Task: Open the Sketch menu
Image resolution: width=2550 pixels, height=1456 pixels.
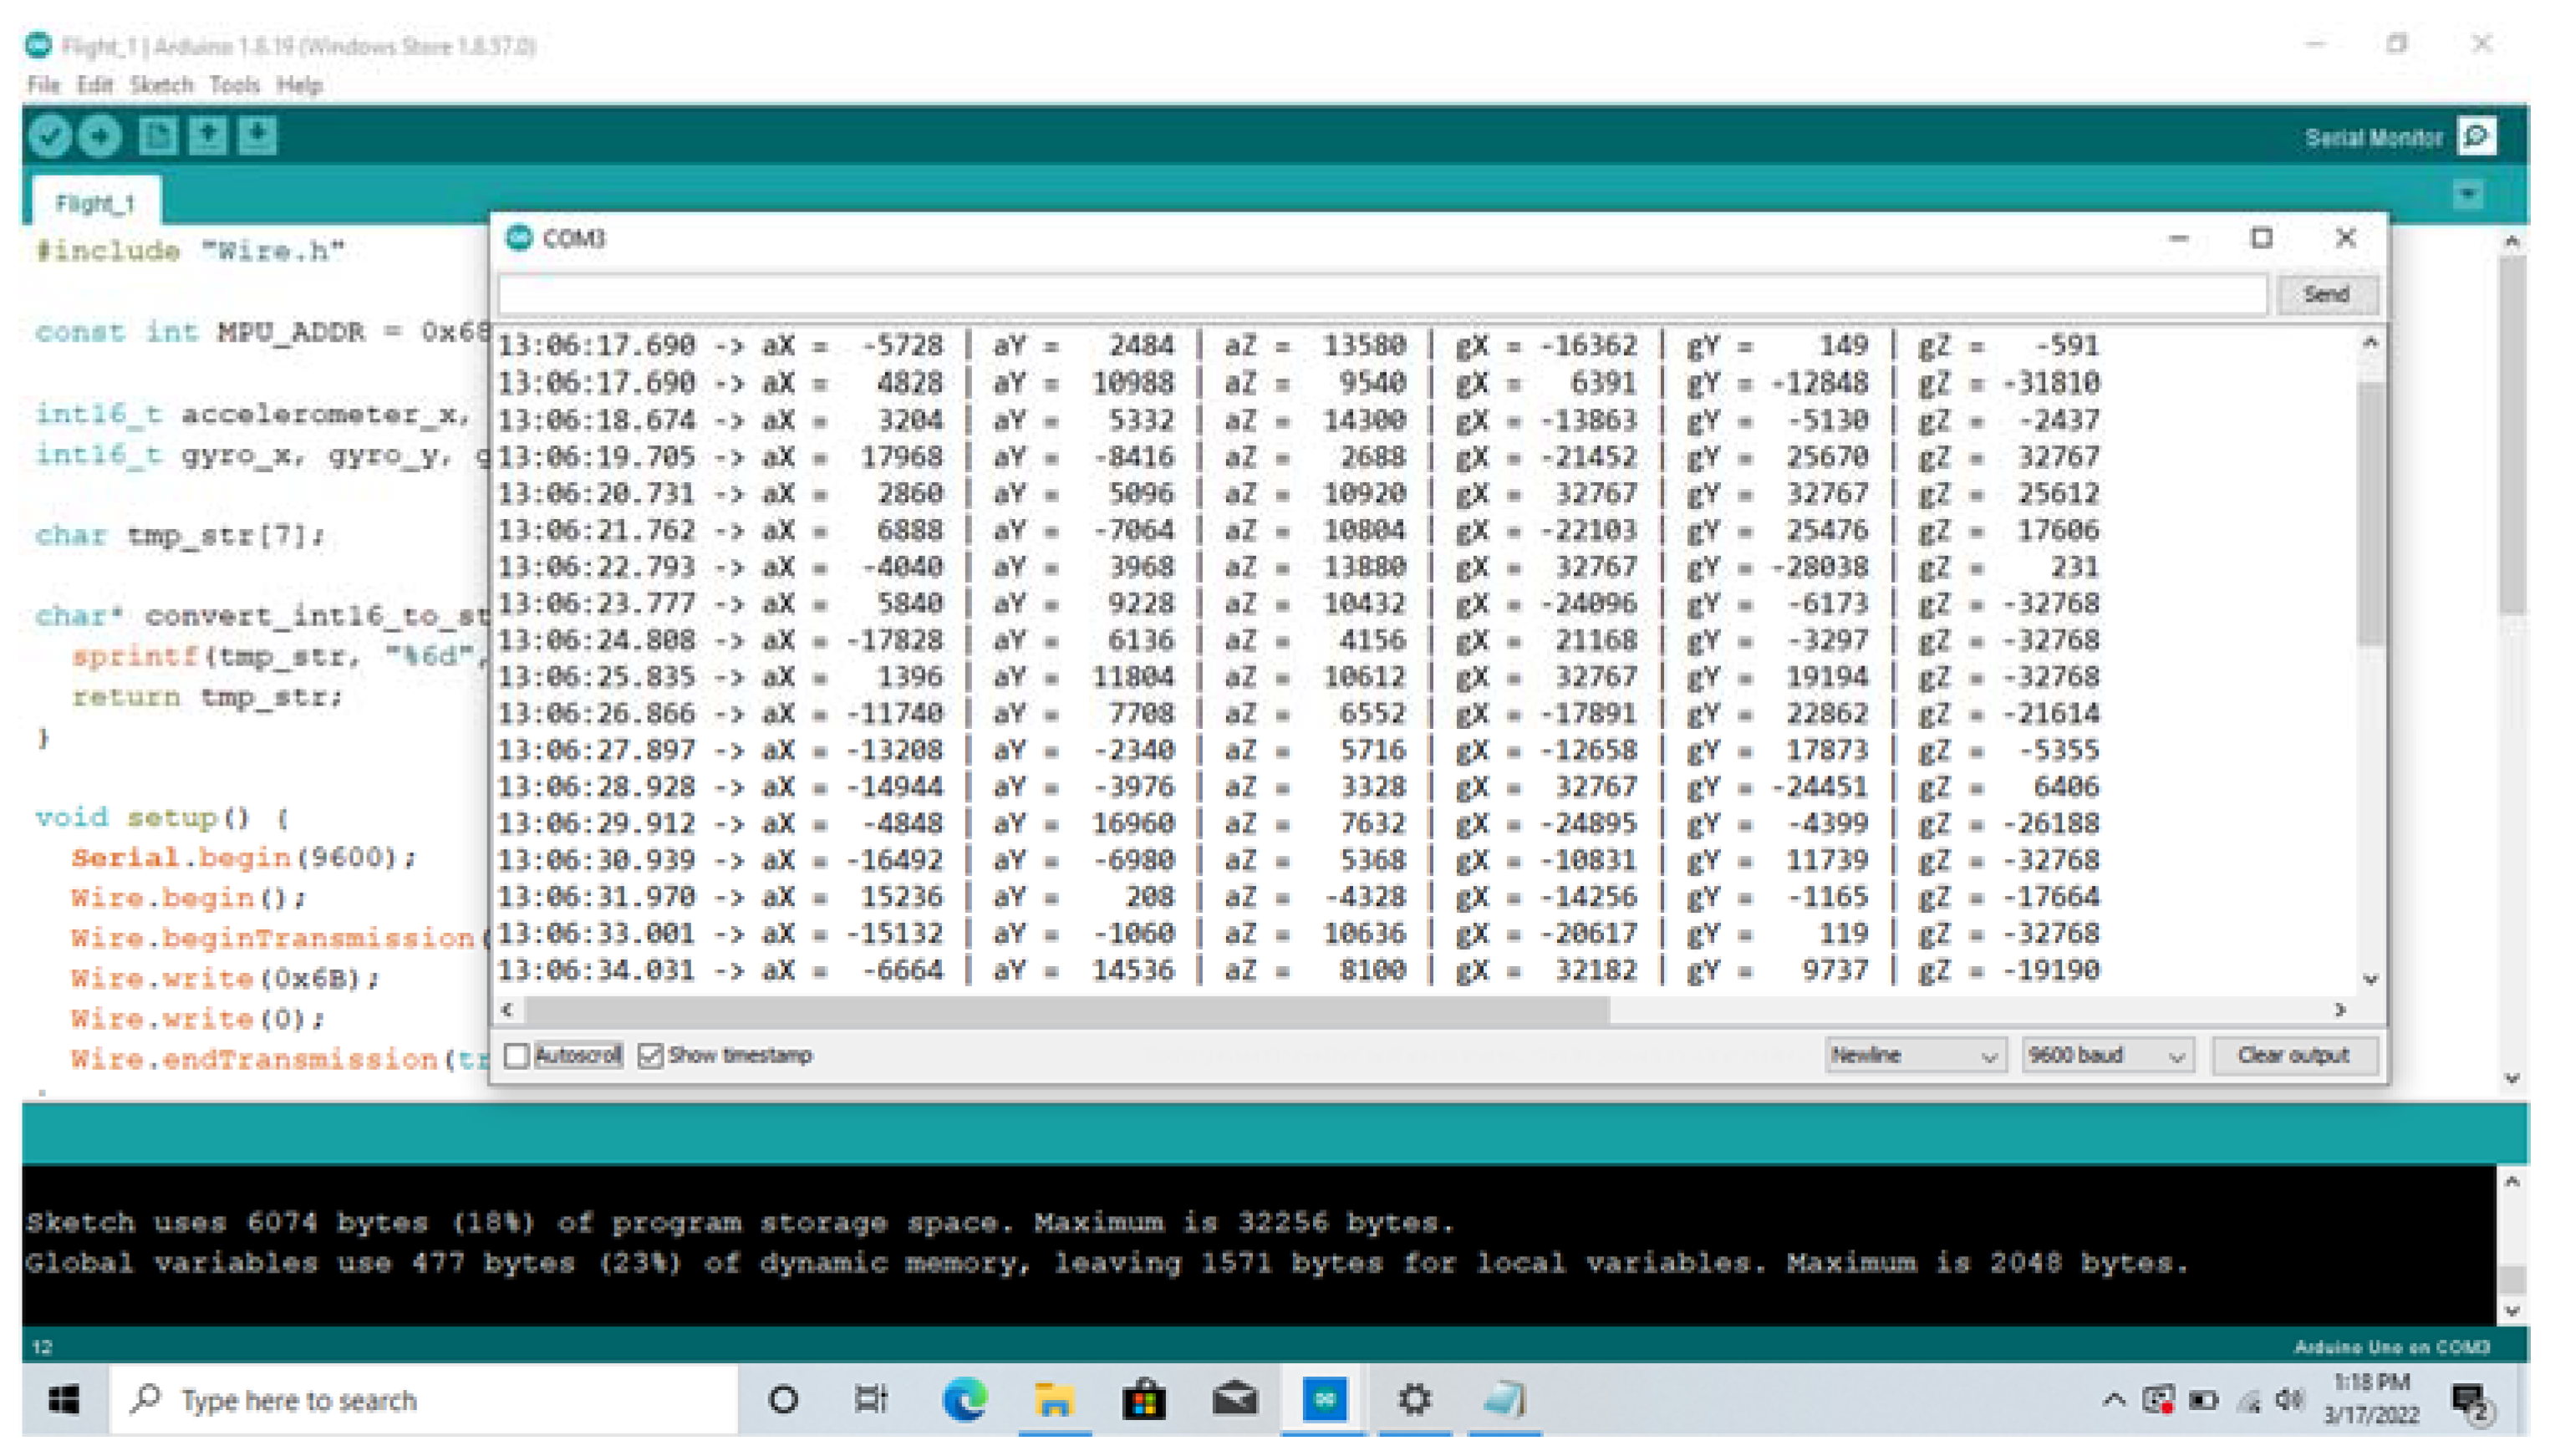Action: pyautogui.click(x=160, y=85)
